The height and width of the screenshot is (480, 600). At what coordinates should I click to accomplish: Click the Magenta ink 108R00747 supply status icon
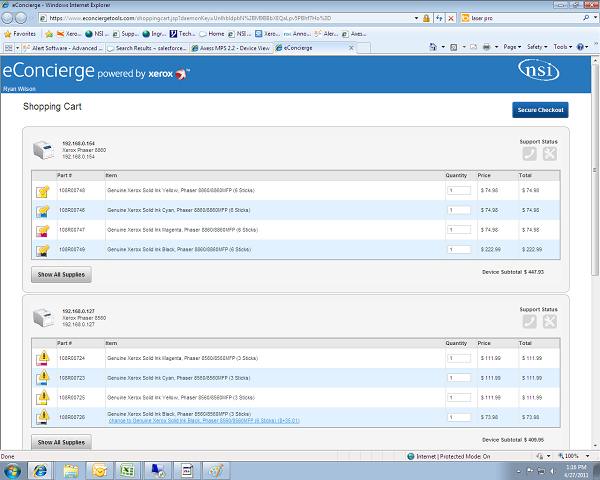pyautogui.click(x=43, y=230)
